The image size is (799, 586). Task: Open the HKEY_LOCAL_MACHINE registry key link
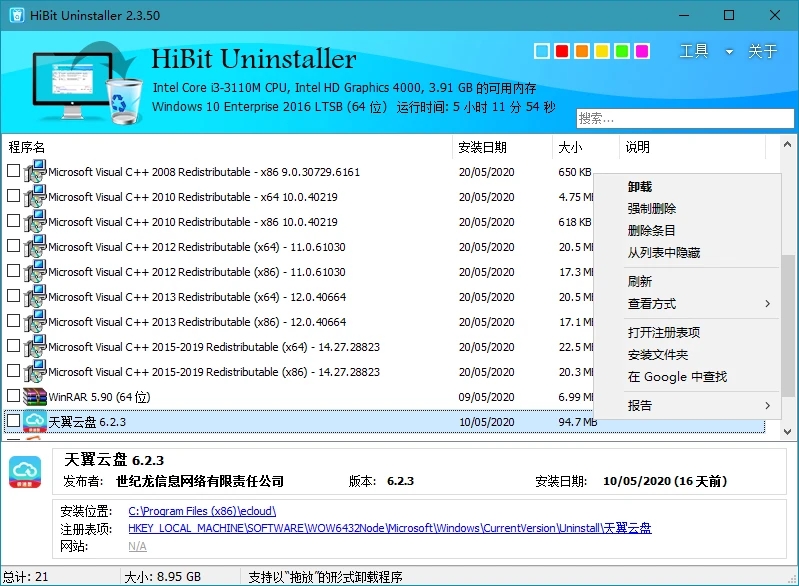tap(390, 528)
